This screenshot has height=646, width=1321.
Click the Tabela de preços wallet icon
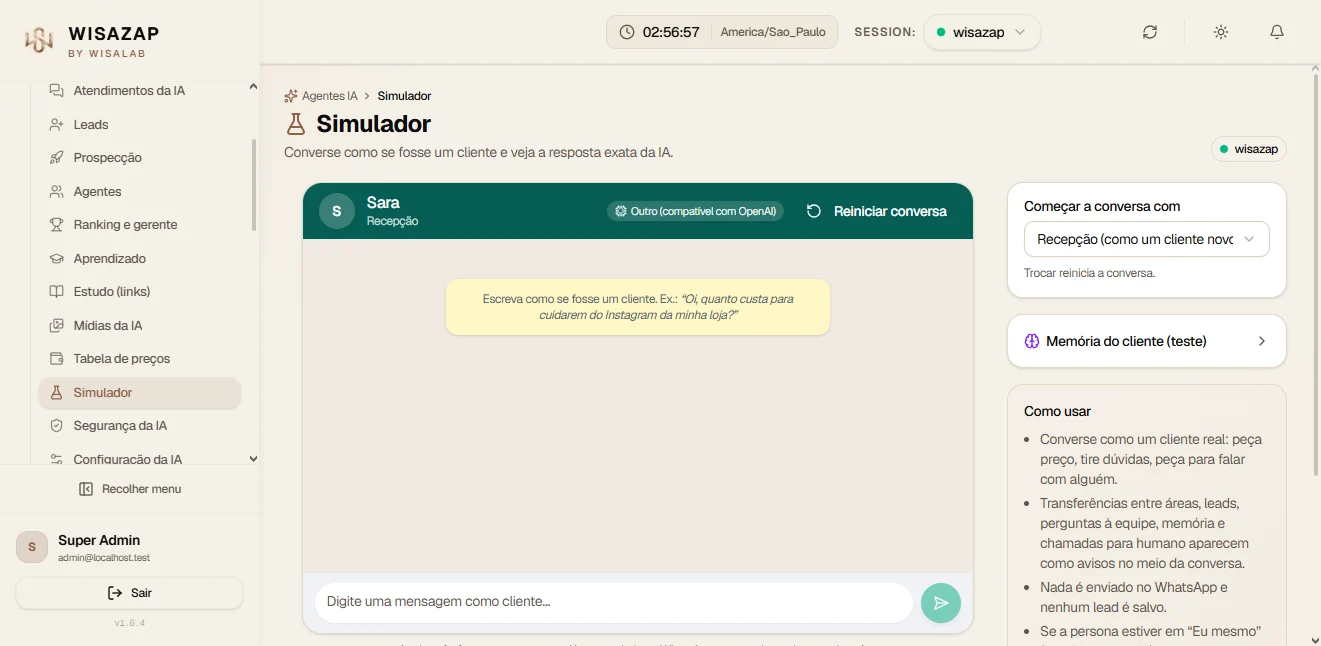click(57, 359)
